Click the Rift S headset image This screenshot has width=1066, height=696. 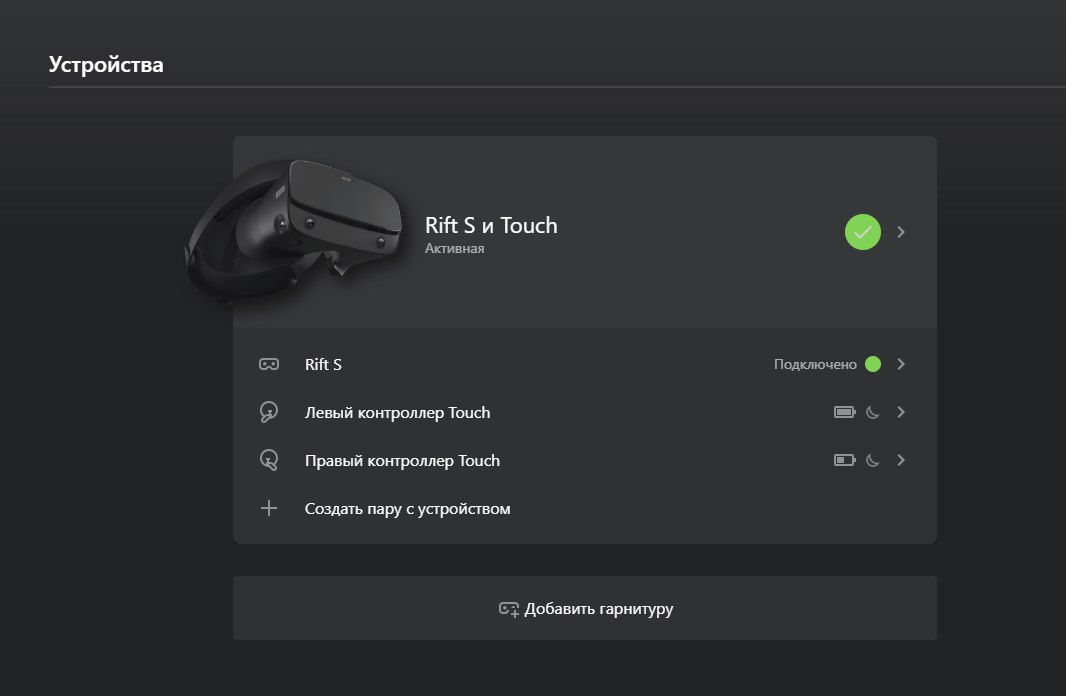coord(294,230)
